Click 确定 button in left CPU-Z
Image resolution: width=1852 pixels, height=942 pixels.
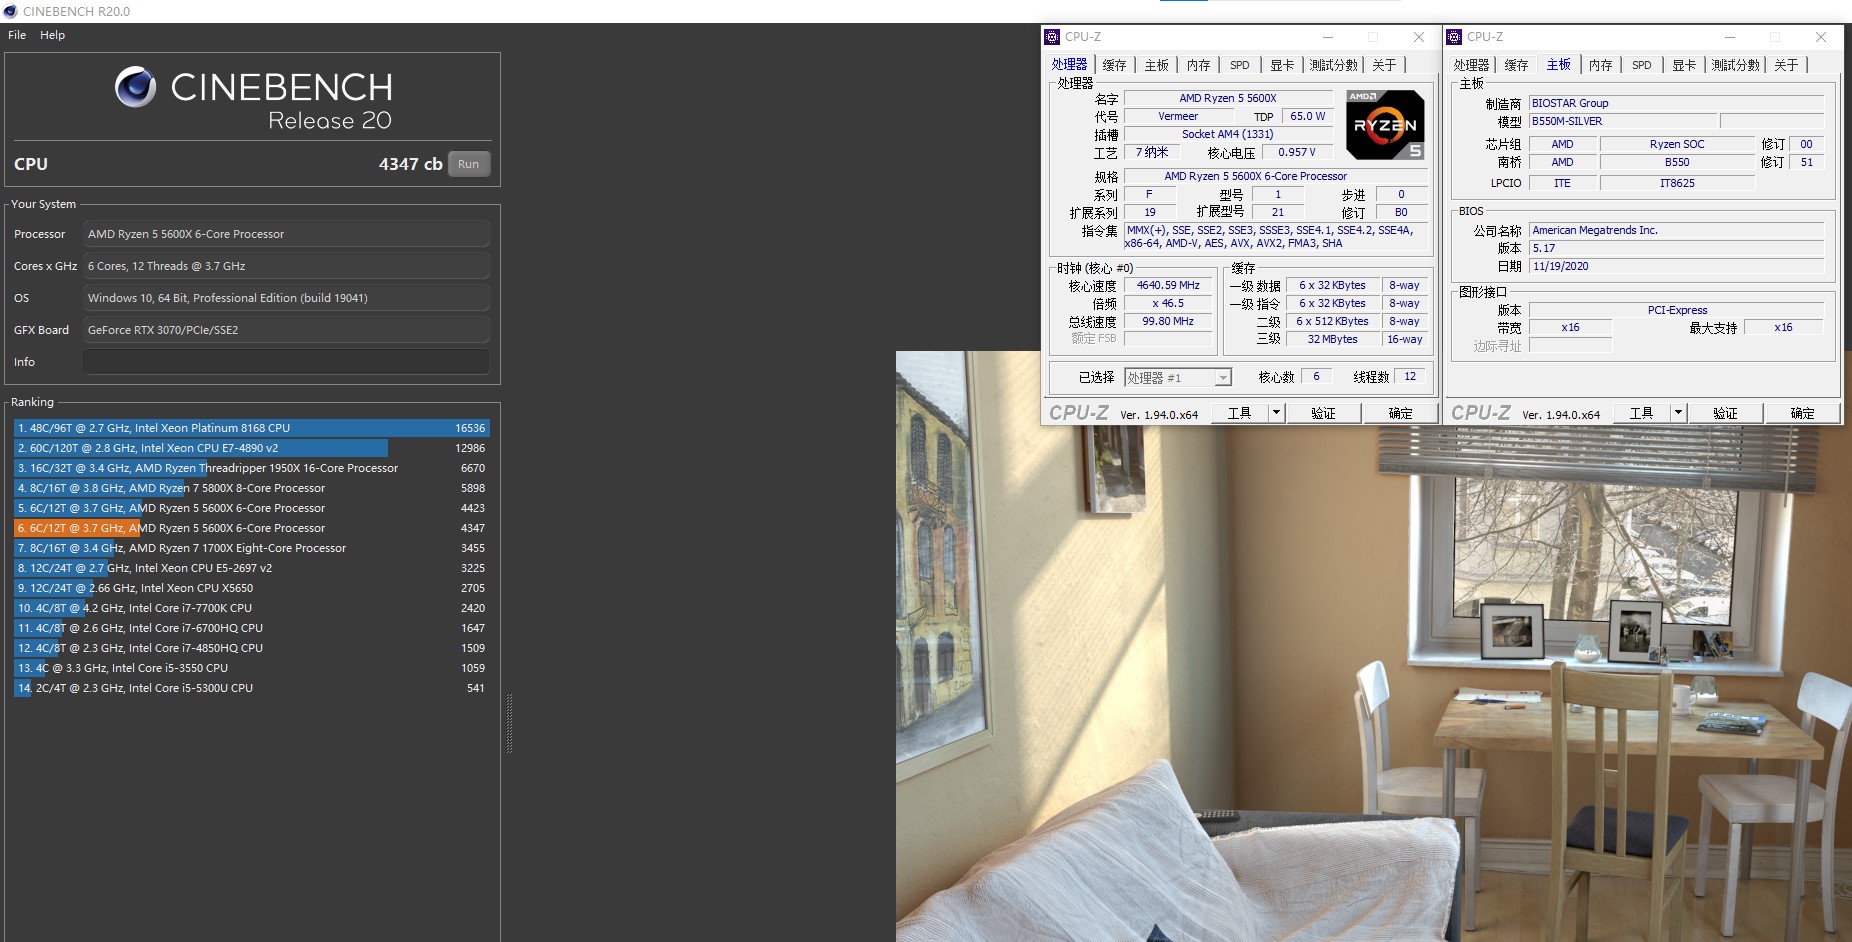click(x=1400, y=413)
